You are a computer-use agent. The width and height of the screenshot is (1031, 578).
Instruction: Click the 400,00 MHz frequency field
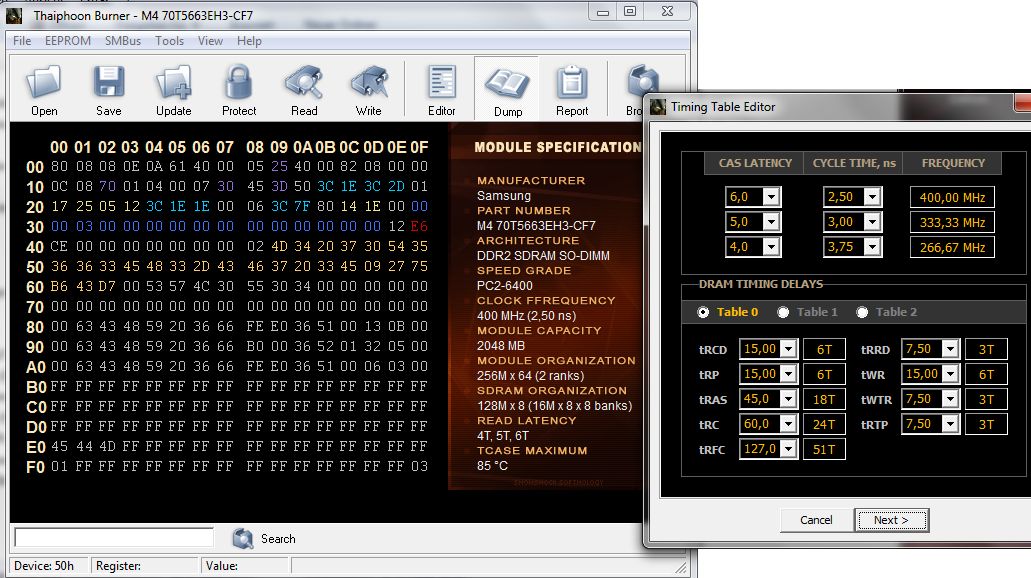(952, 197)
